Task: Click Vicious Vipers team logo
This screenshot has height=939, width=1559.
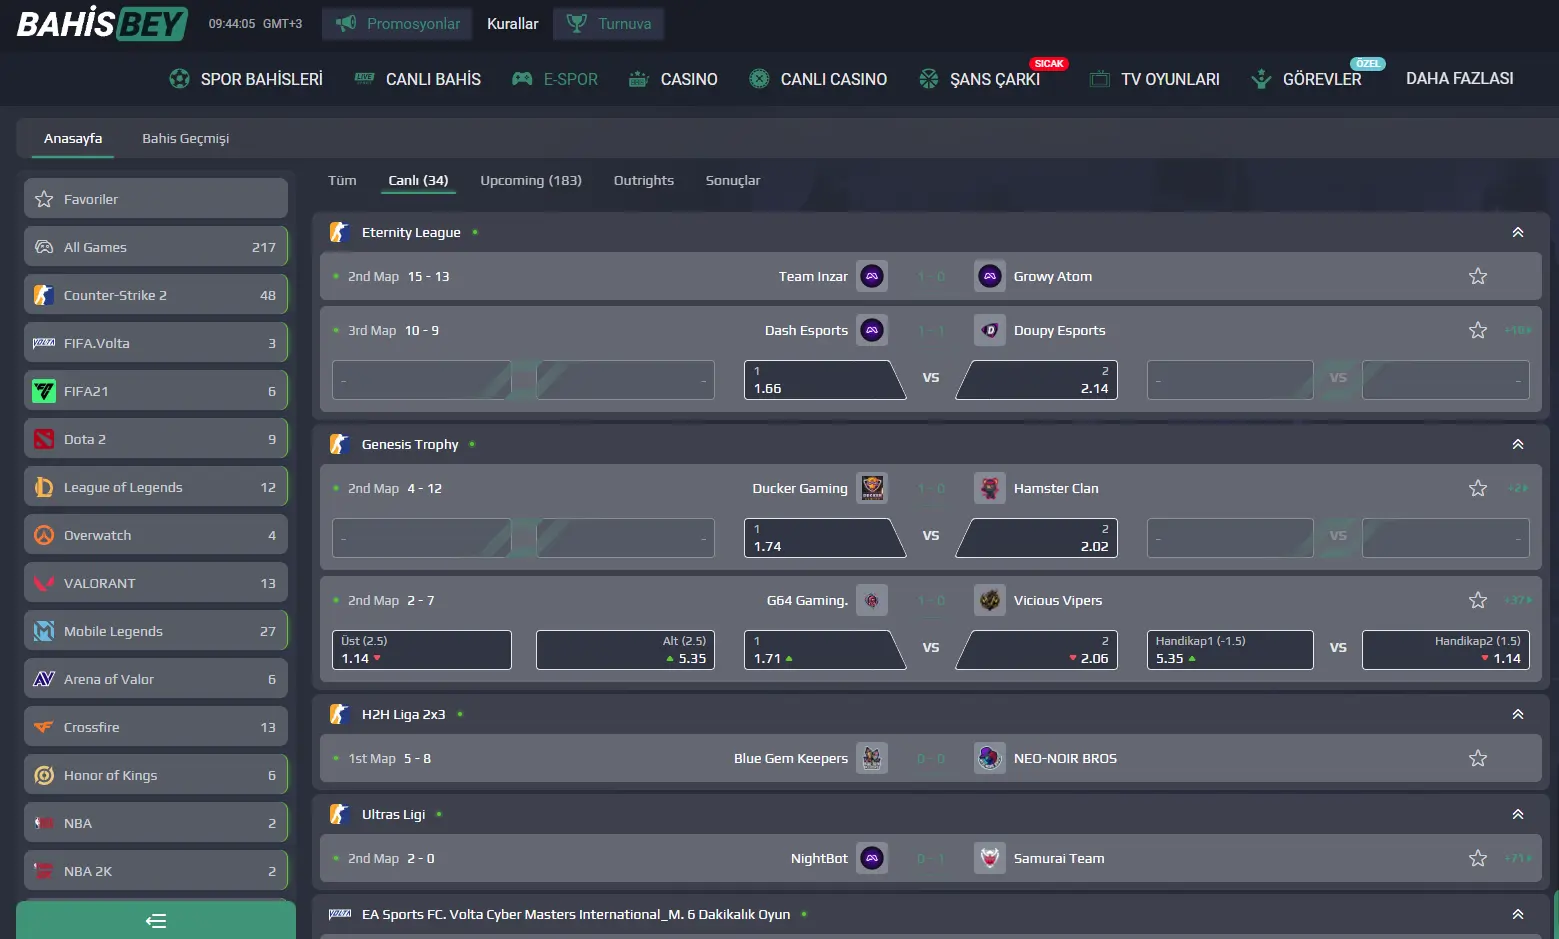Action: [990, 600]
